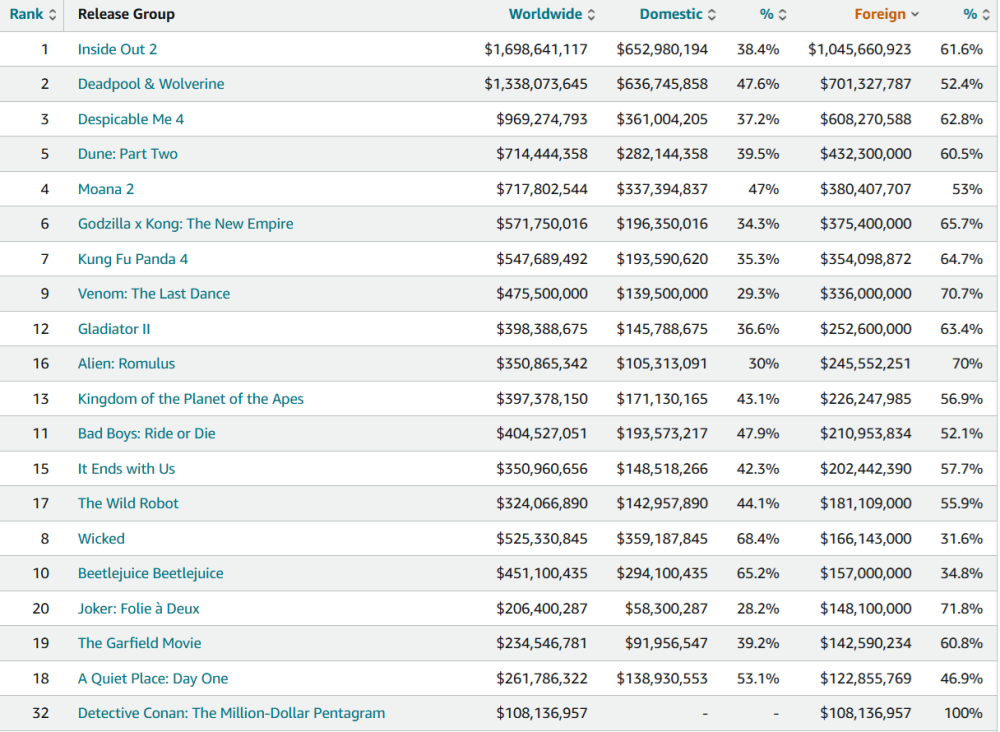Viewport: 1000px width, 732px height.
Task: Click A Quiet Place: Day One link
Action: [153, 679]
